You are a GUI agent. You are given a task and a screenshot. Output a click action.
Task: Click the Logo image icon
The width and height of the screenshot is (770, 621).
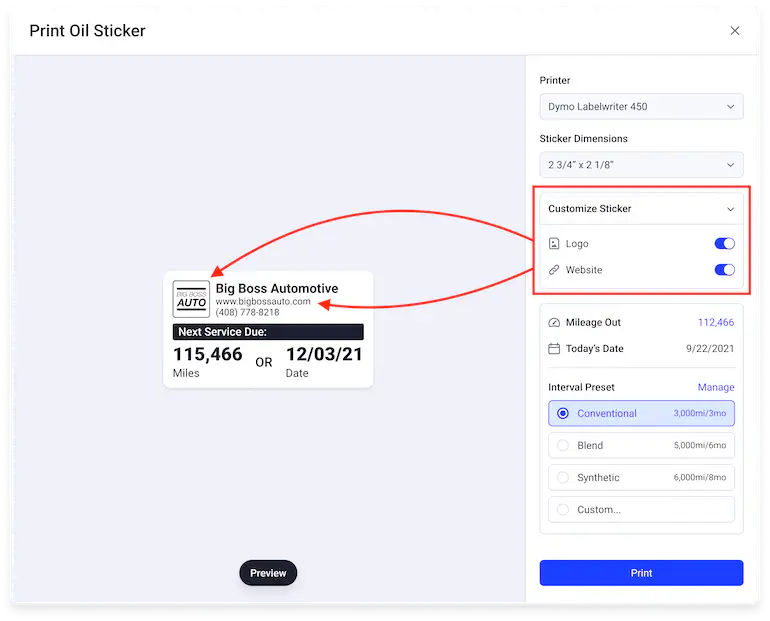tap(555, 244)
